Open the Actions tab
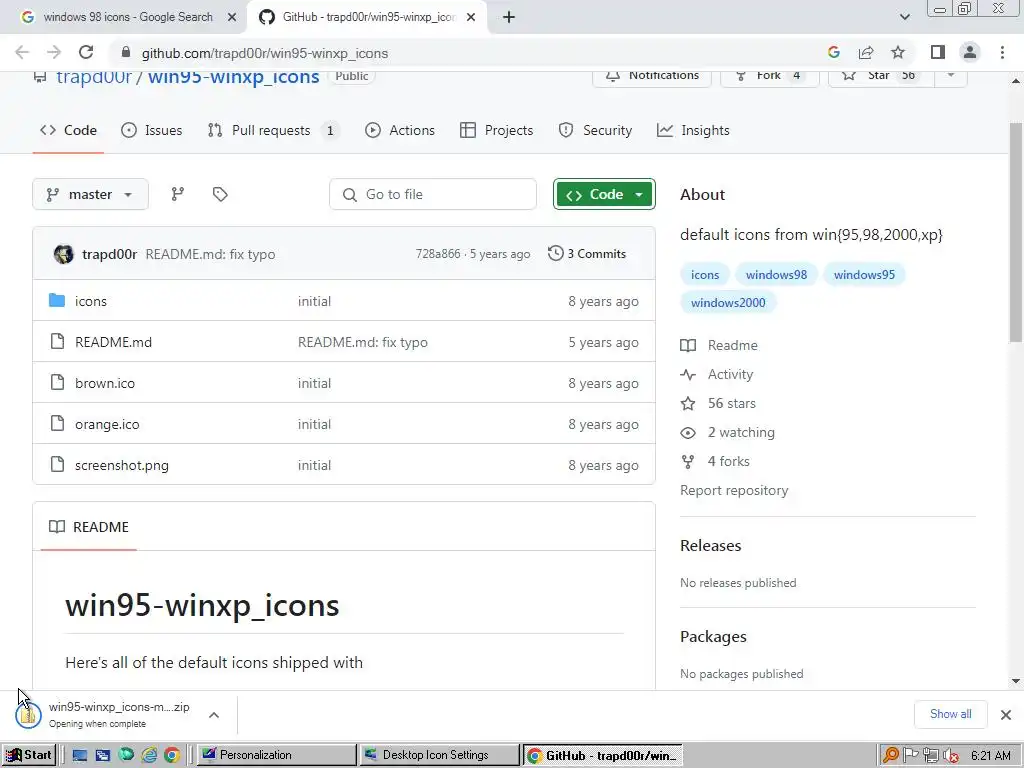The image size is (1024, 768). (400, 130)
